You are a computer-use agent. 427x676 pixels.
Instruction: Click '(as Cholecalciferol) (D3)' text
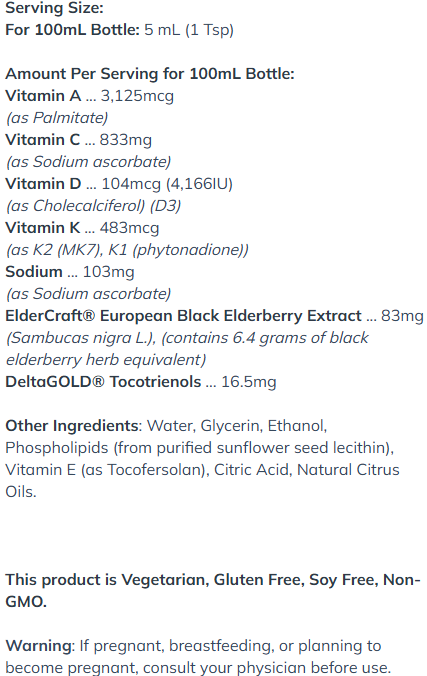pos(93,206)
